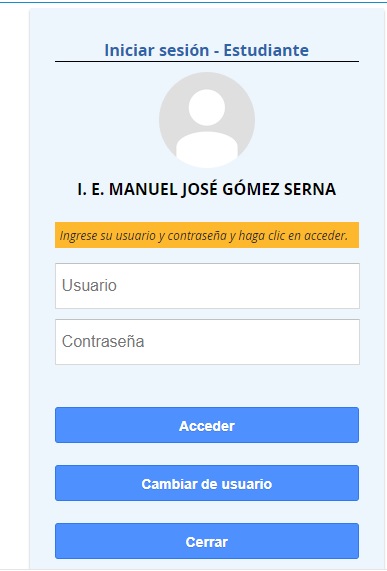Select the profile picture placeholder
This screenshot has width=387, height=571.
tap(207, 120)
